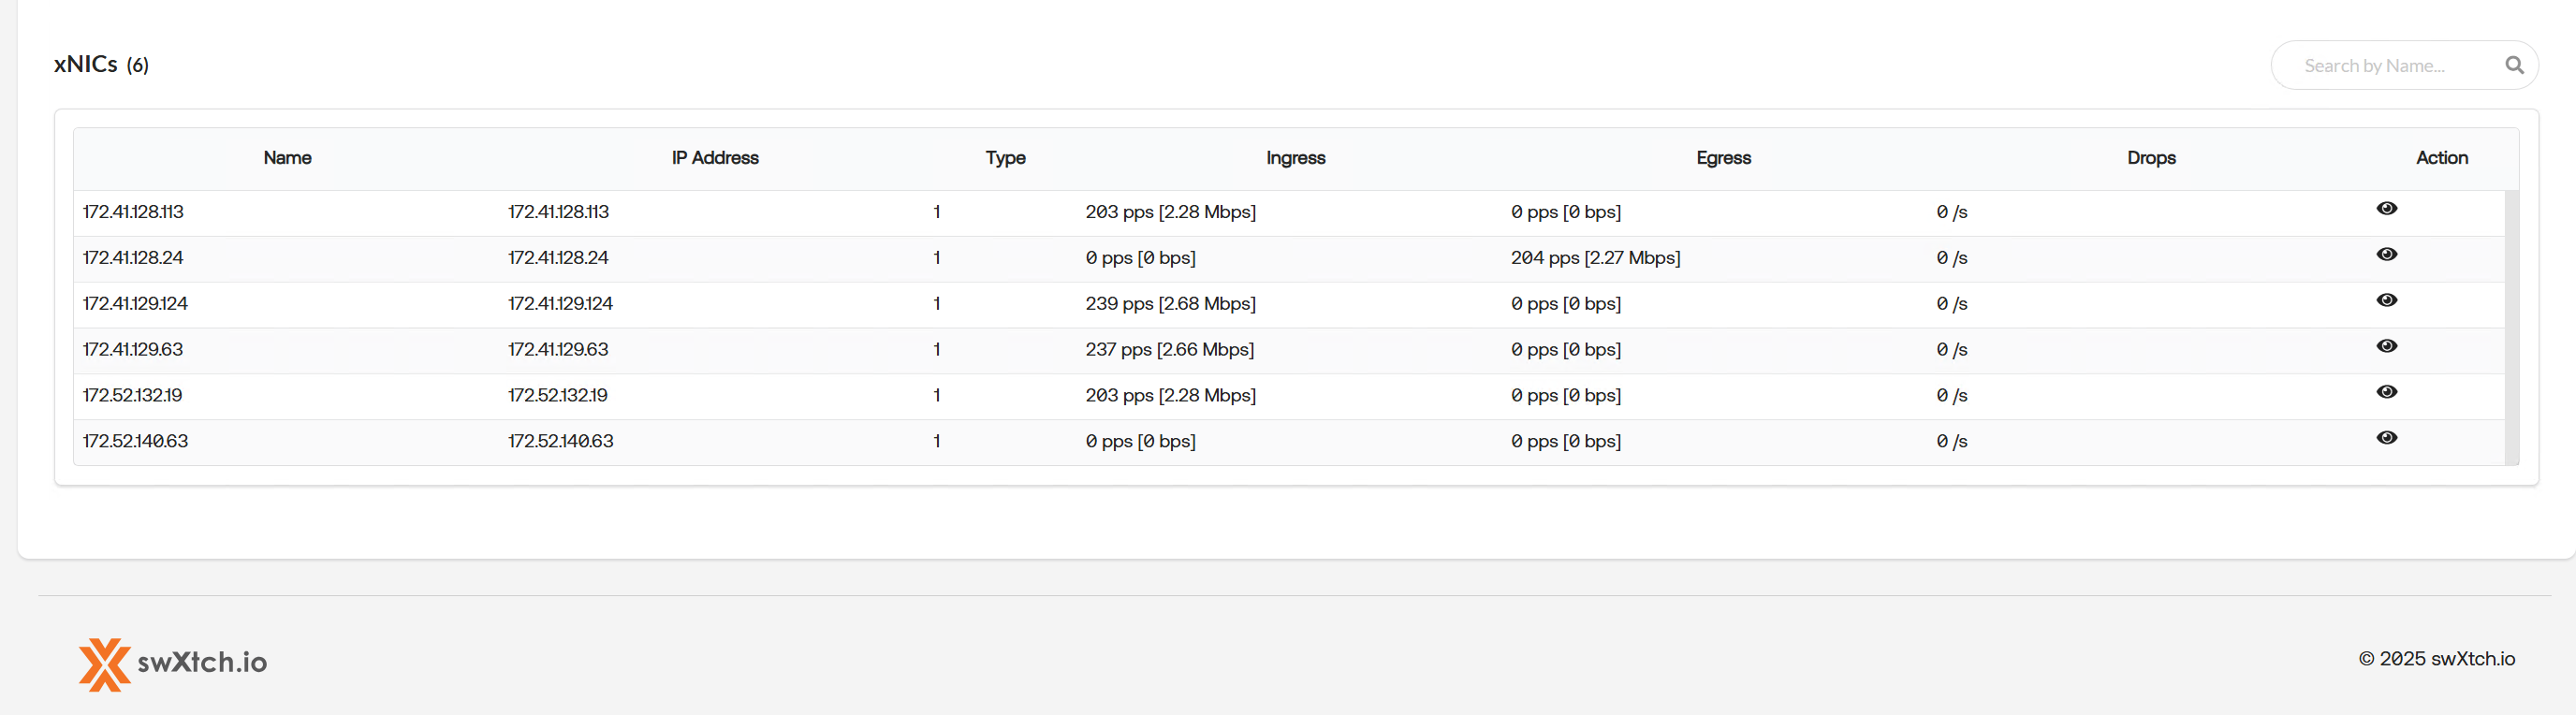Select the 172.41.128.113 name cell
2576x715 pixels.
pyautogui.click(x=133, y=212)
